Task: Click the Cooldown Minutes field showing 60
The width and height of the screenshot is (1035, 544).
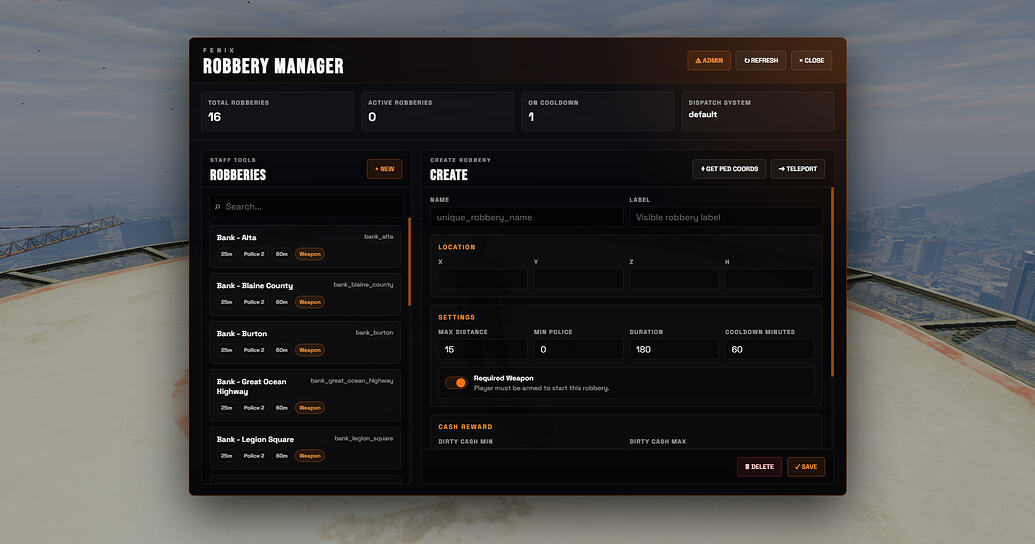Action: pos(770,349)
